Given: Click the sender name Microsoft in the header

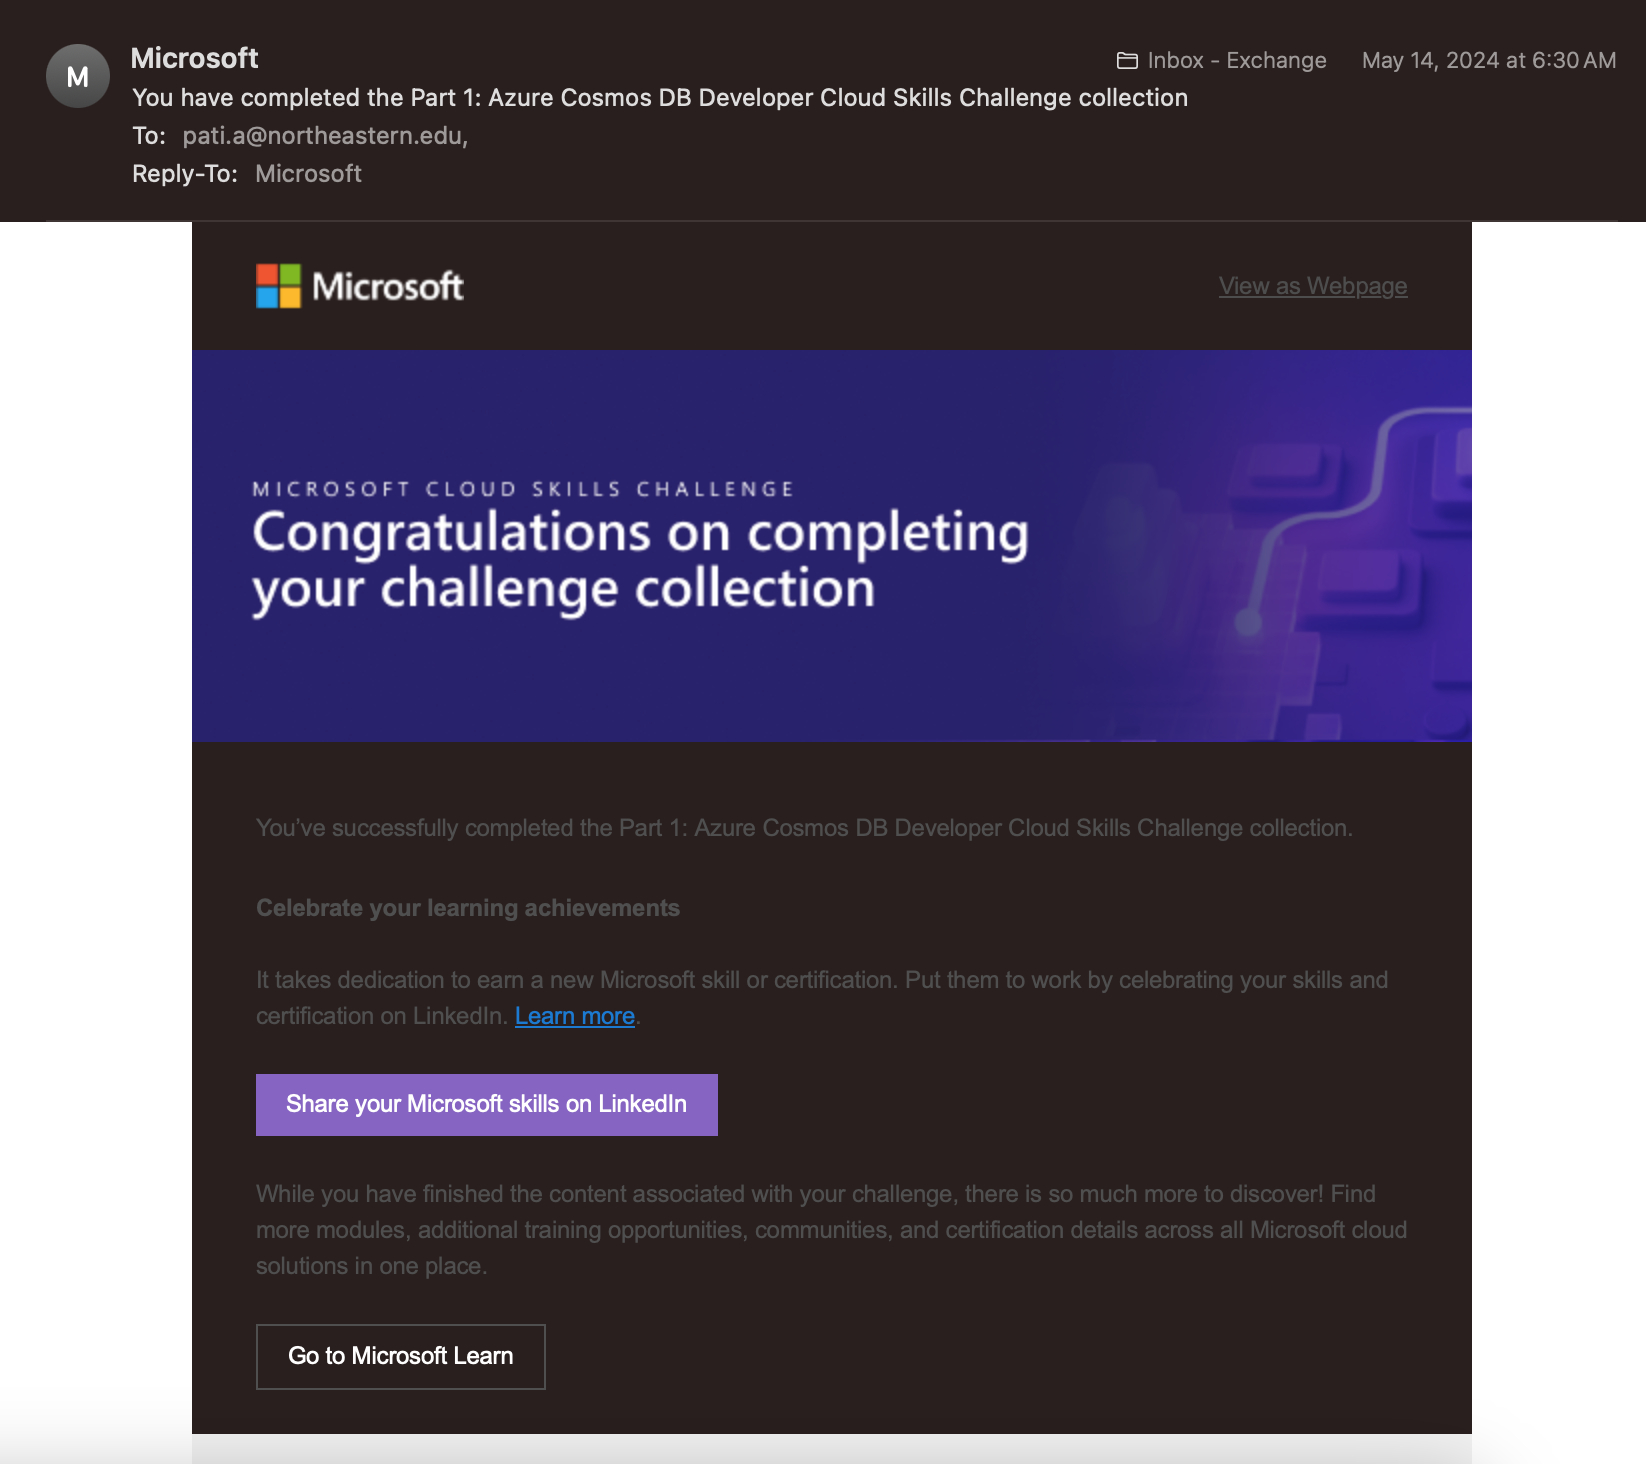Looking at the screenshot, I should pos(194,58).
